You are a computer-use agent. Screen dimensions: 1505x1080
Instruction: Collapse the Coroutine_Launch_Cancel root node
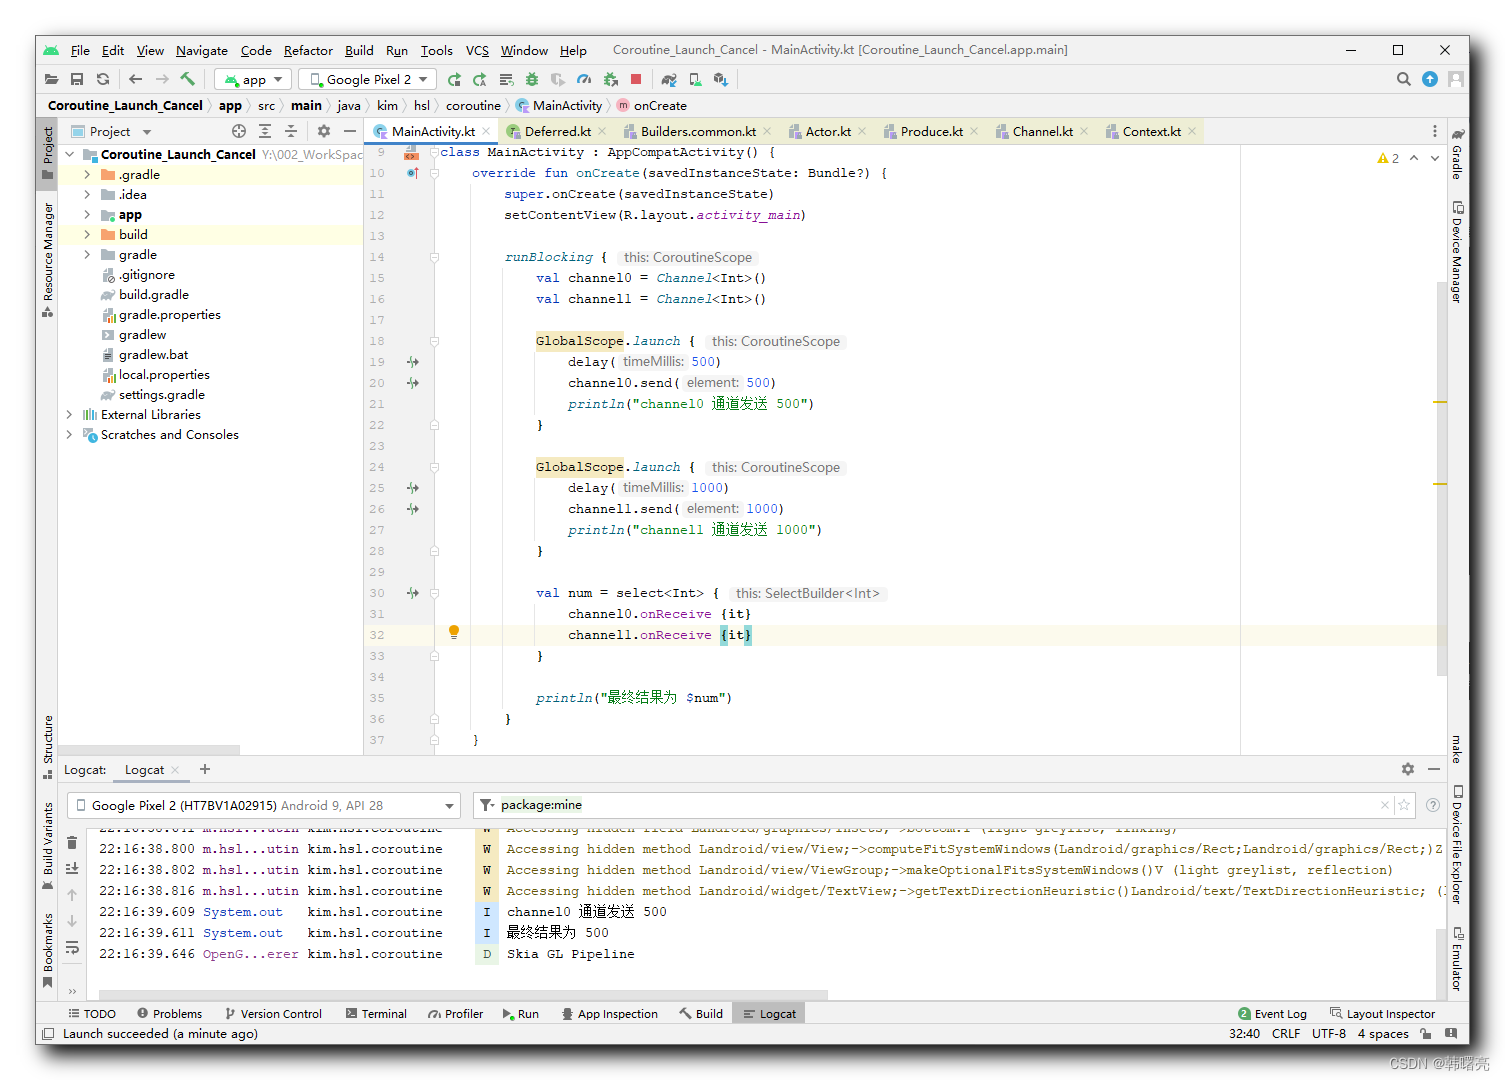coord(70,155)
